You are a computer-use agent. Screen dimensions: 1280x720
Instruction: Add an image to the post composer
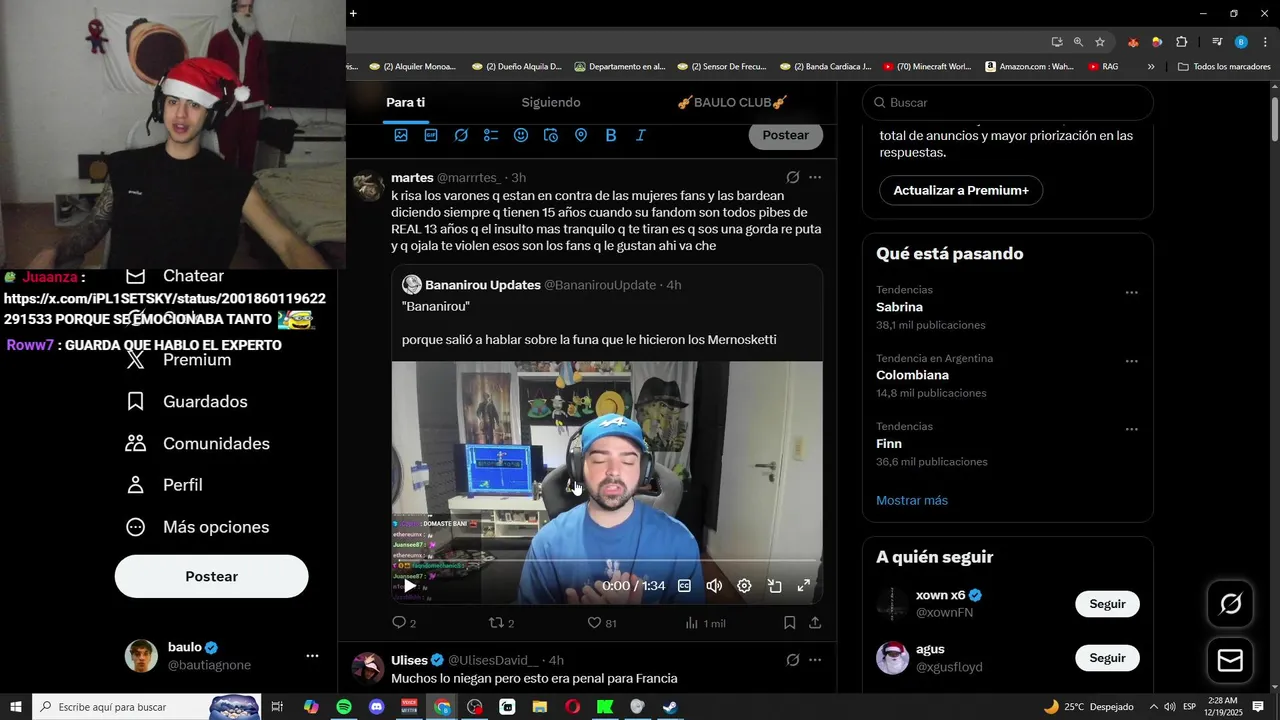click(x=401, y=135)
